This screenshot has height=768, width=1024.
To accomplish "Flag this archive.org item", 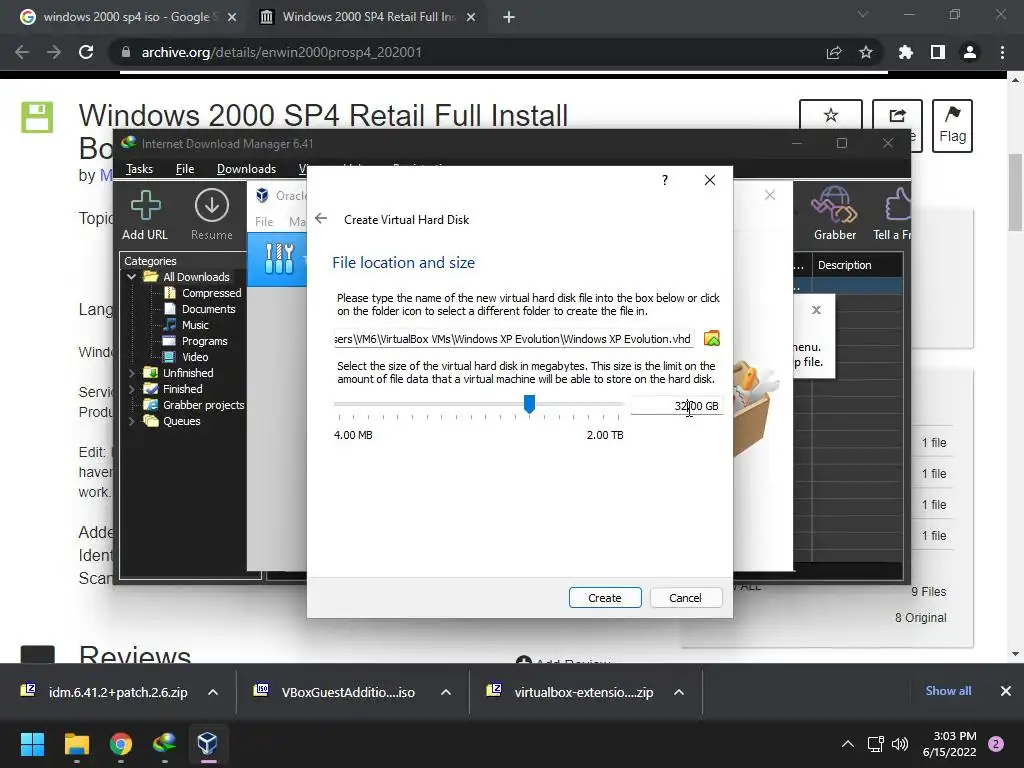I will (952, 125).
